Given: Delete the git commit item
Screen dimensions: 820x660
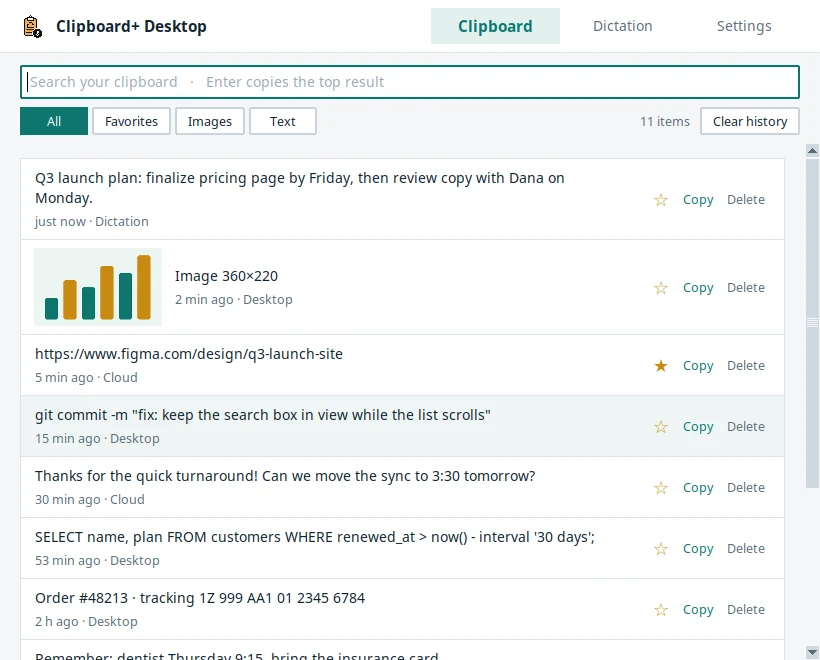Looking at the screenshot, I should [746, 427].
